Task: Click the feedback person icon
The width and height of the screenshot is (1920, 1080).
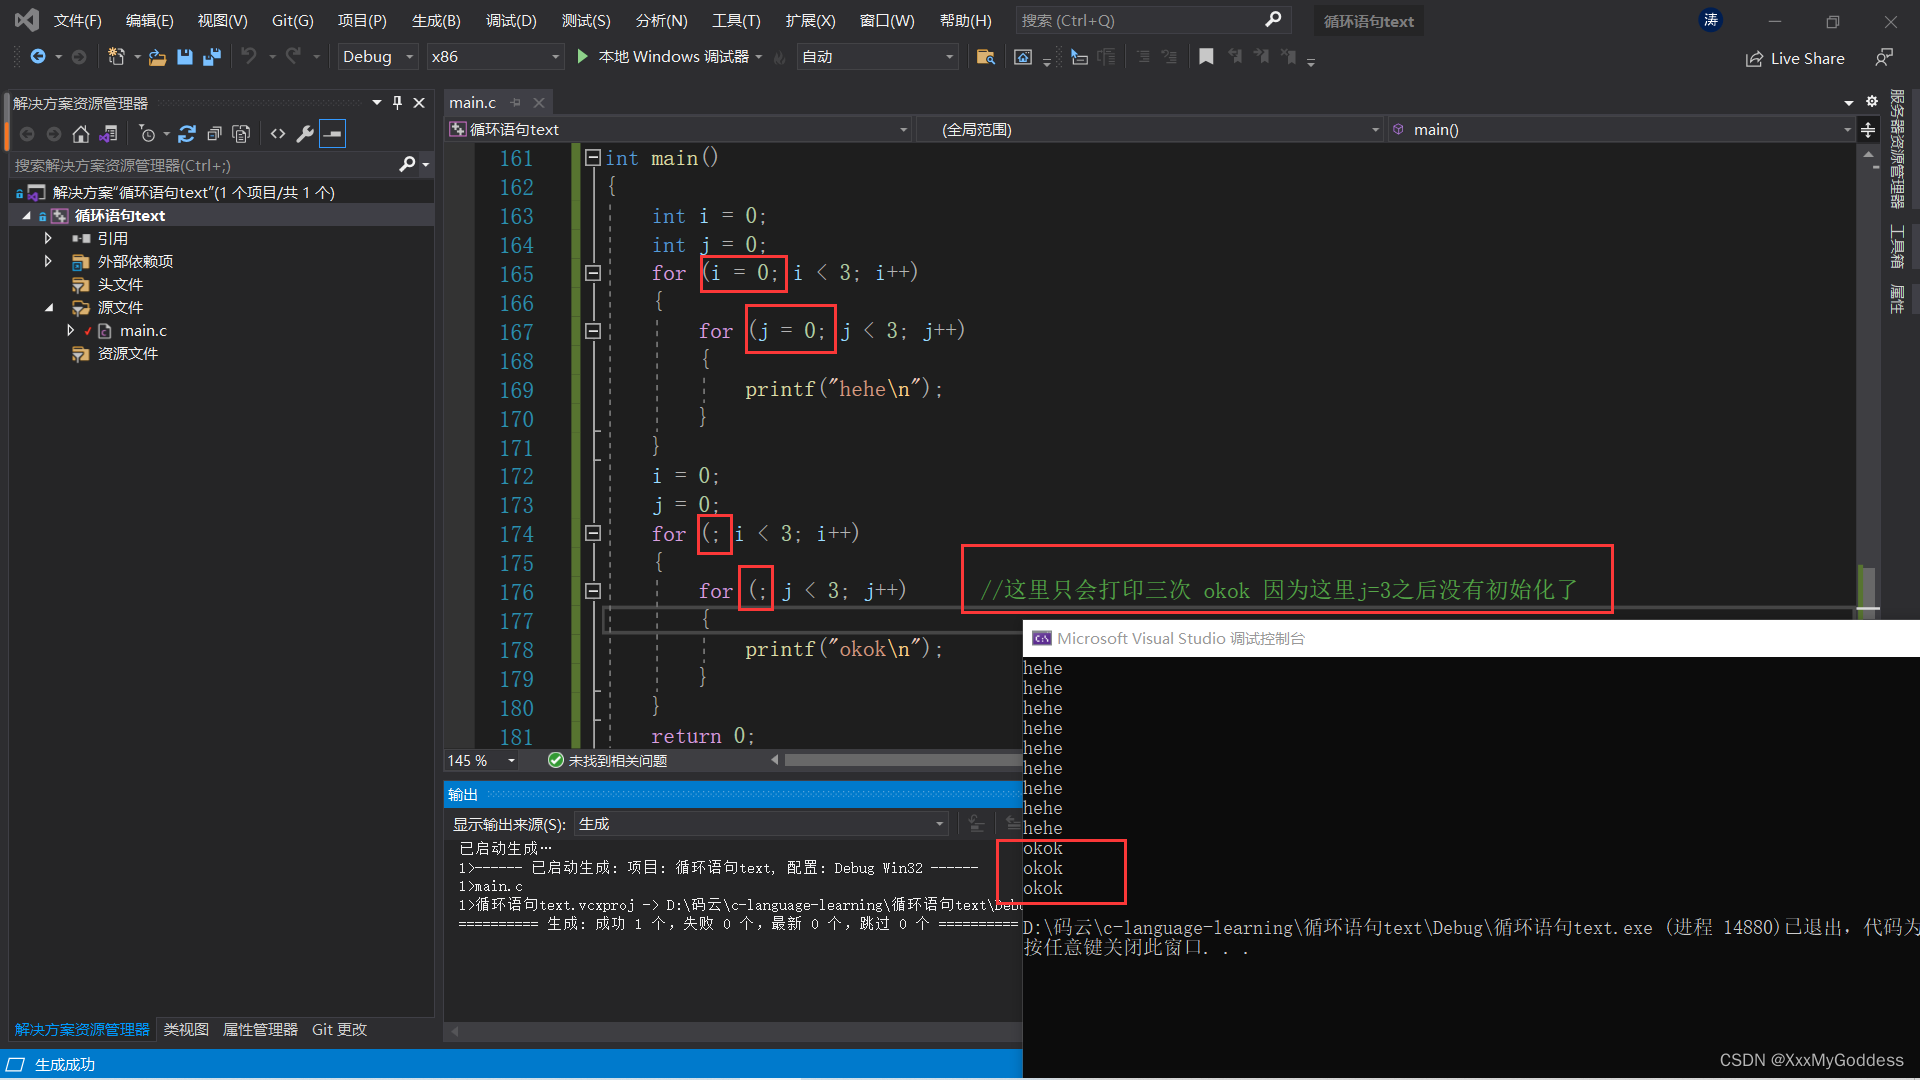Action: (1884, 57)
